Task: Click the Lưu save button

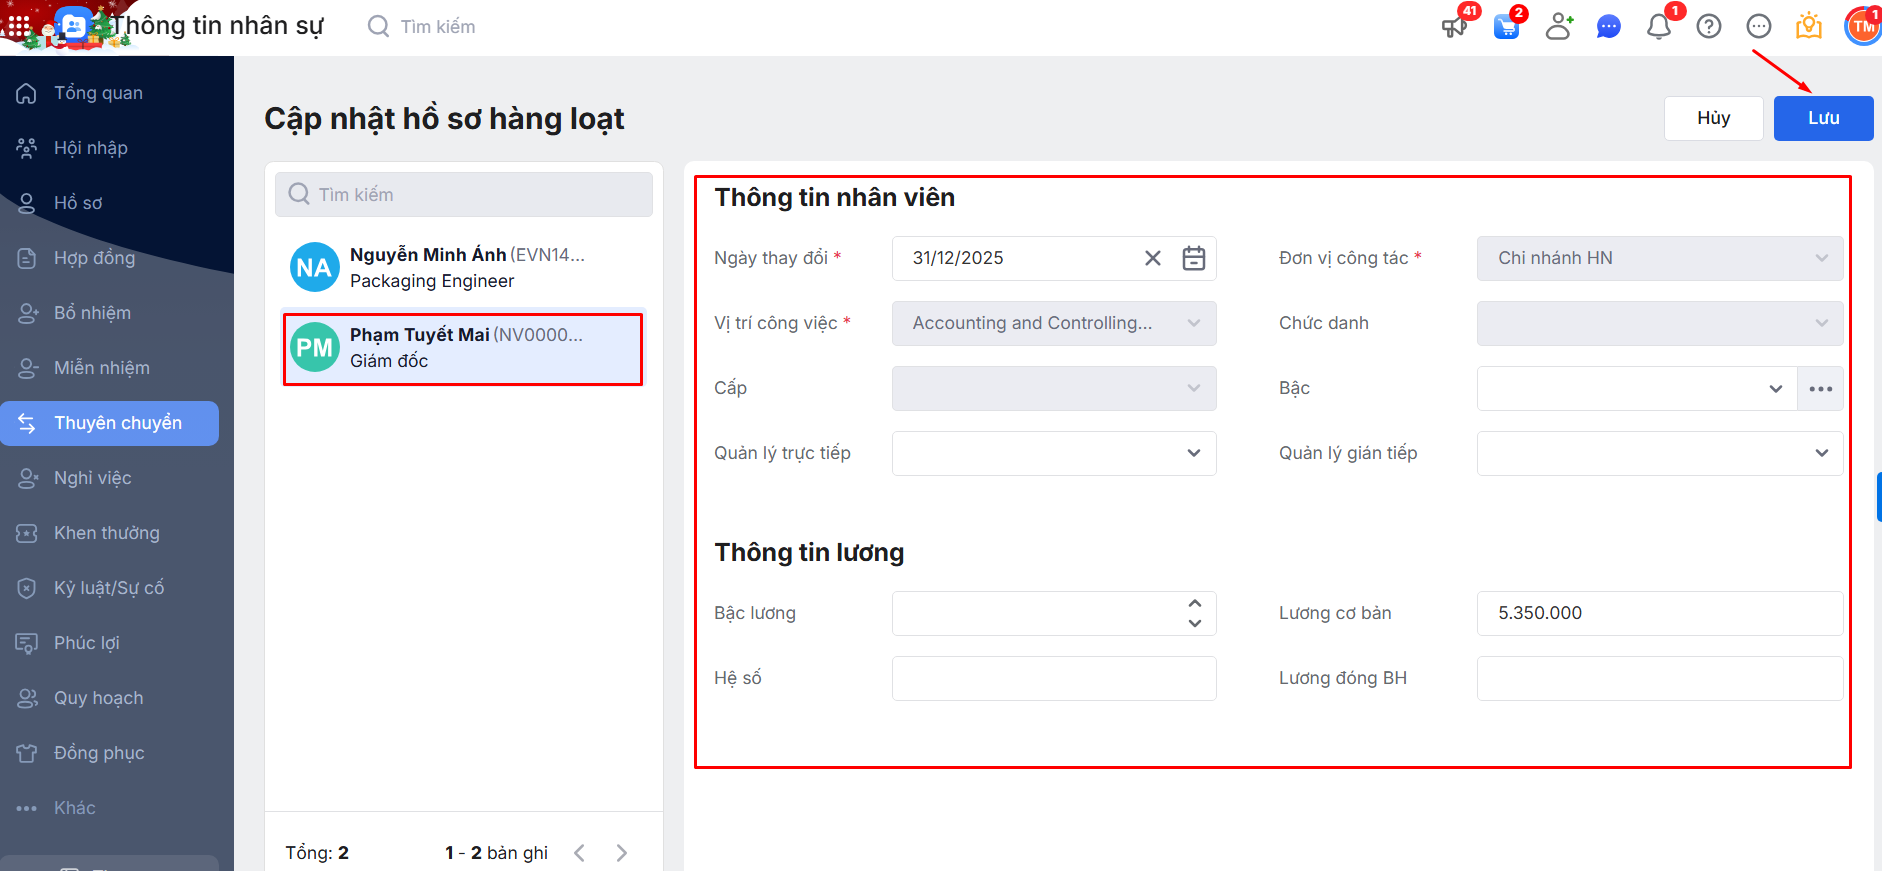Action: 1823,118
